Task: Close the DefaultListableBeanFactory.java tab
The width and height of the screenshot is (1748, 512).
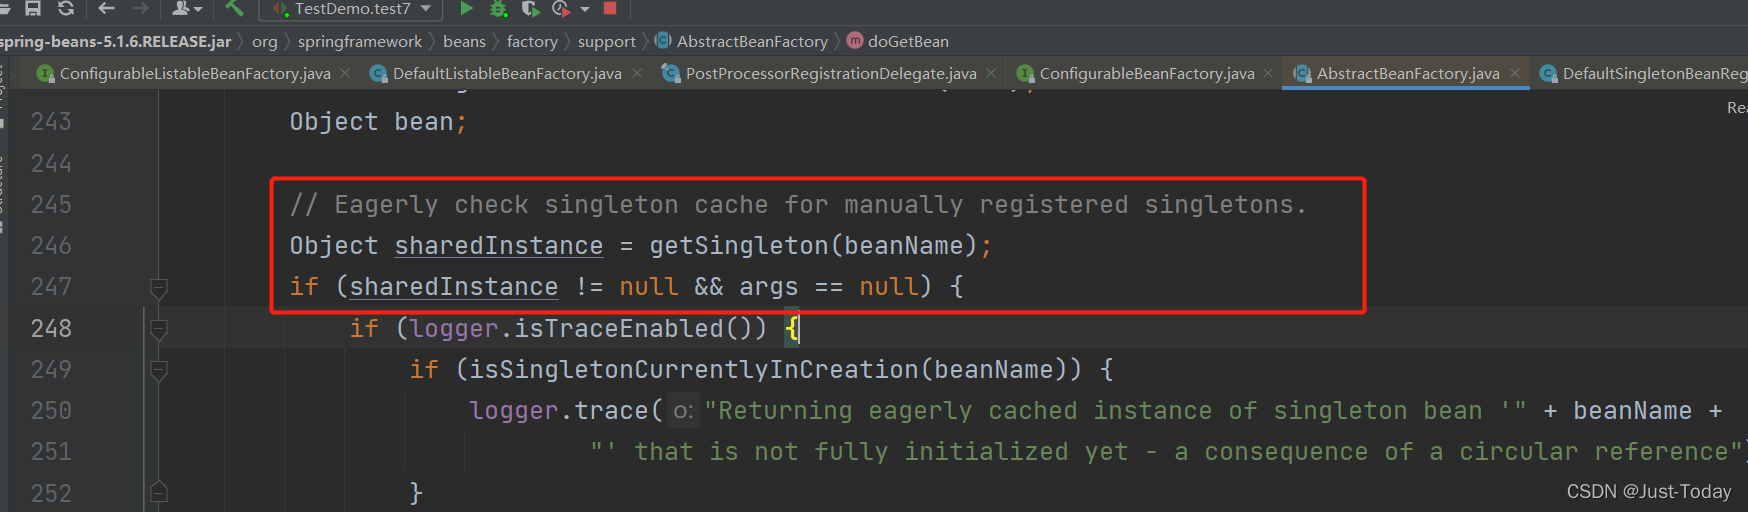Action: (637, 73)
